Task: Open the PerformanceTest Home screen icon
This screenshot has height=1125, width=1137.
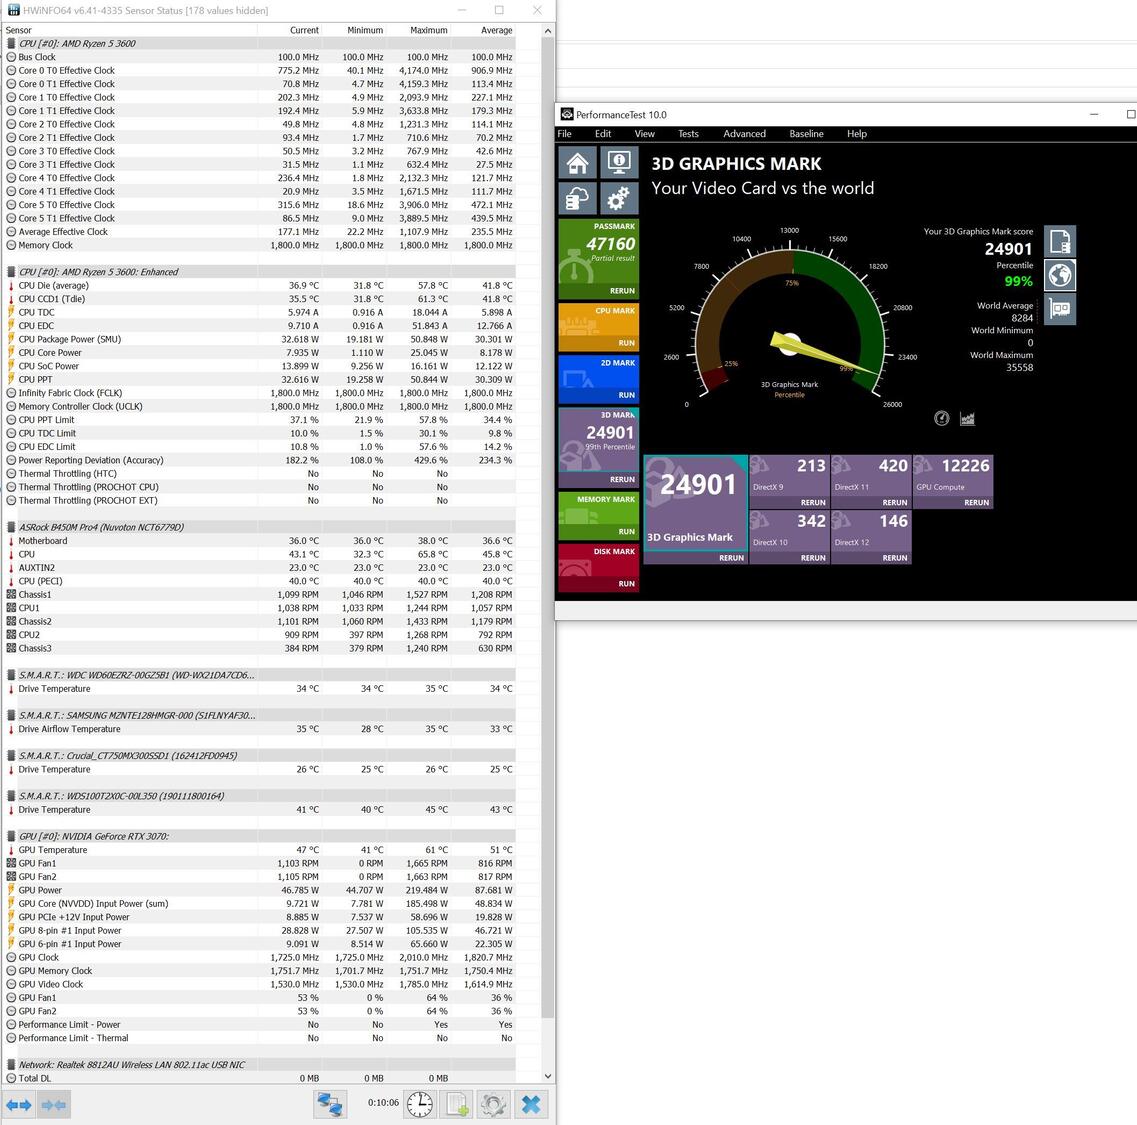Action: pos(577,164)
